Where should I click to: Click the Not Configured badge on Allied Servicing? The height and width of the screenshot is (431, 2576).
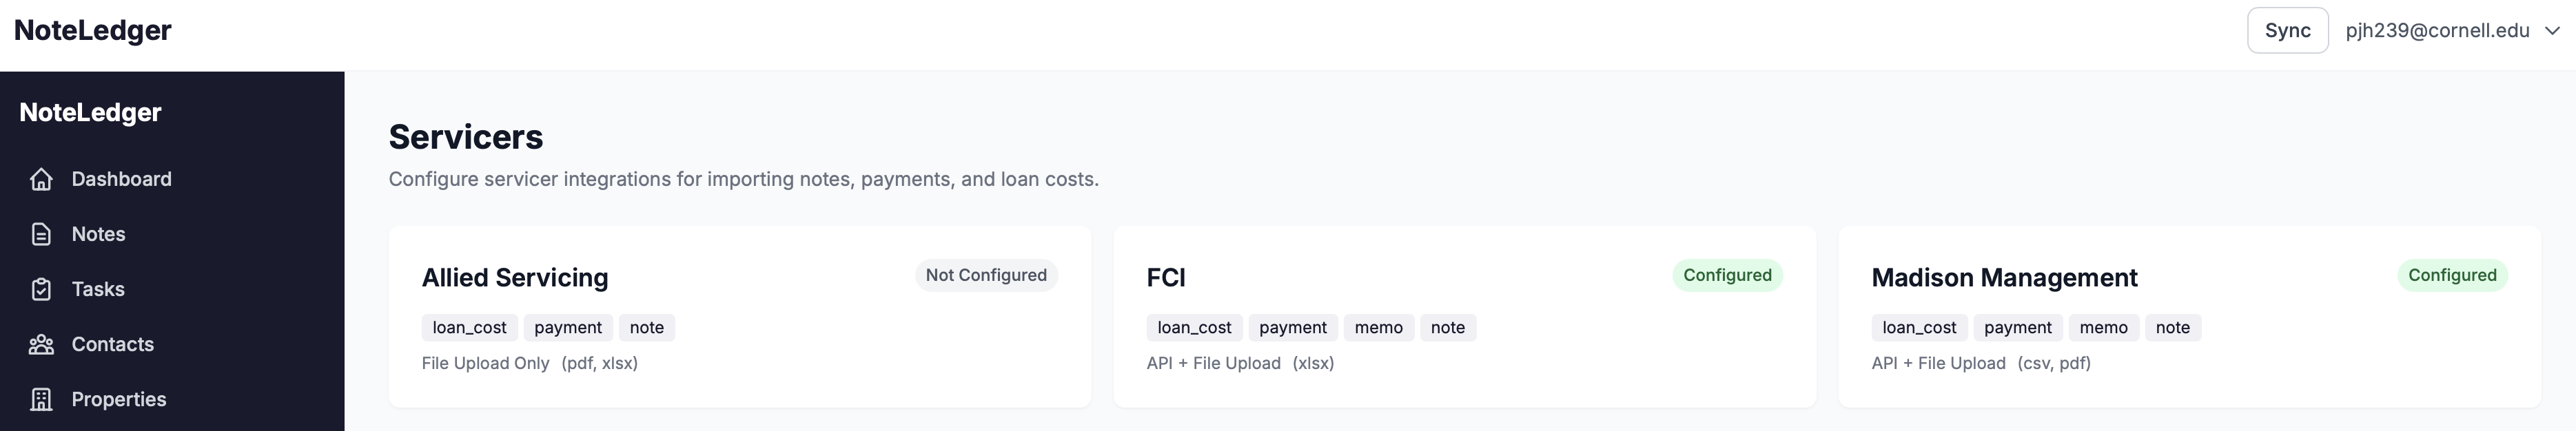click(x=986, y=275)
